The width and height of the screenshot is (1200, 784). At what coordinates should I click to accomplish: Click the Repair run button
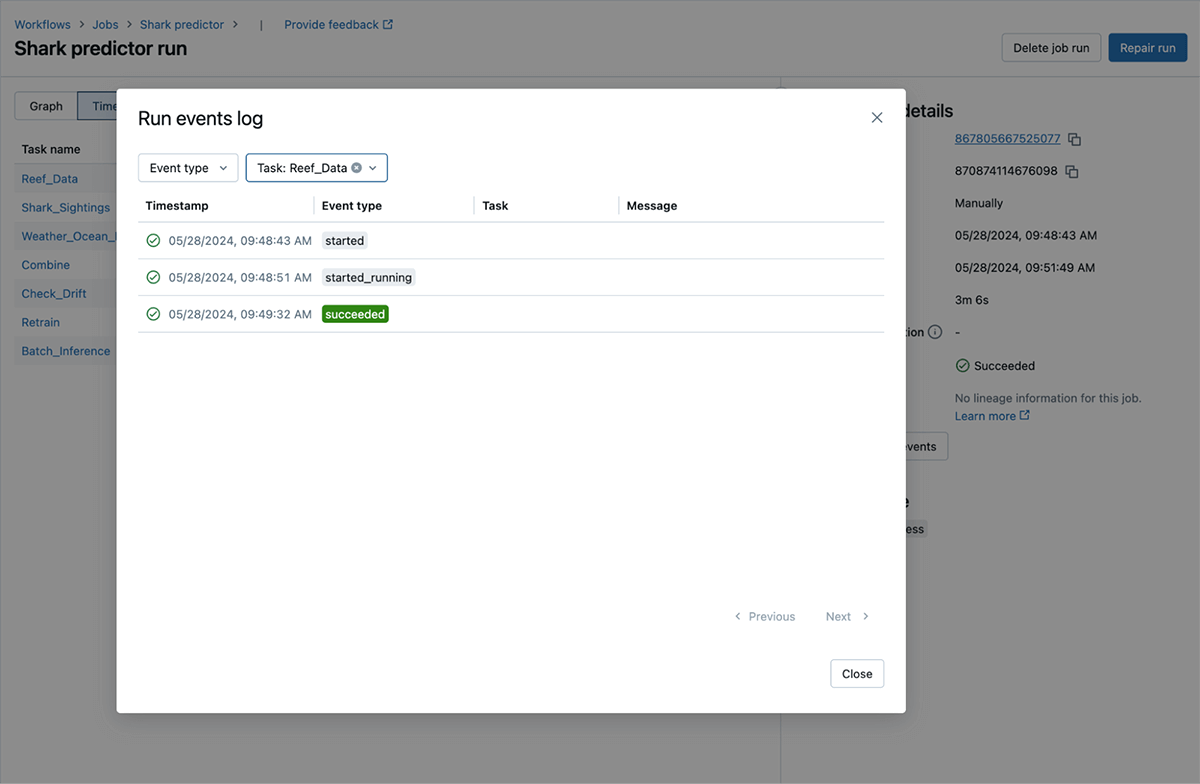click(1147, 48)
